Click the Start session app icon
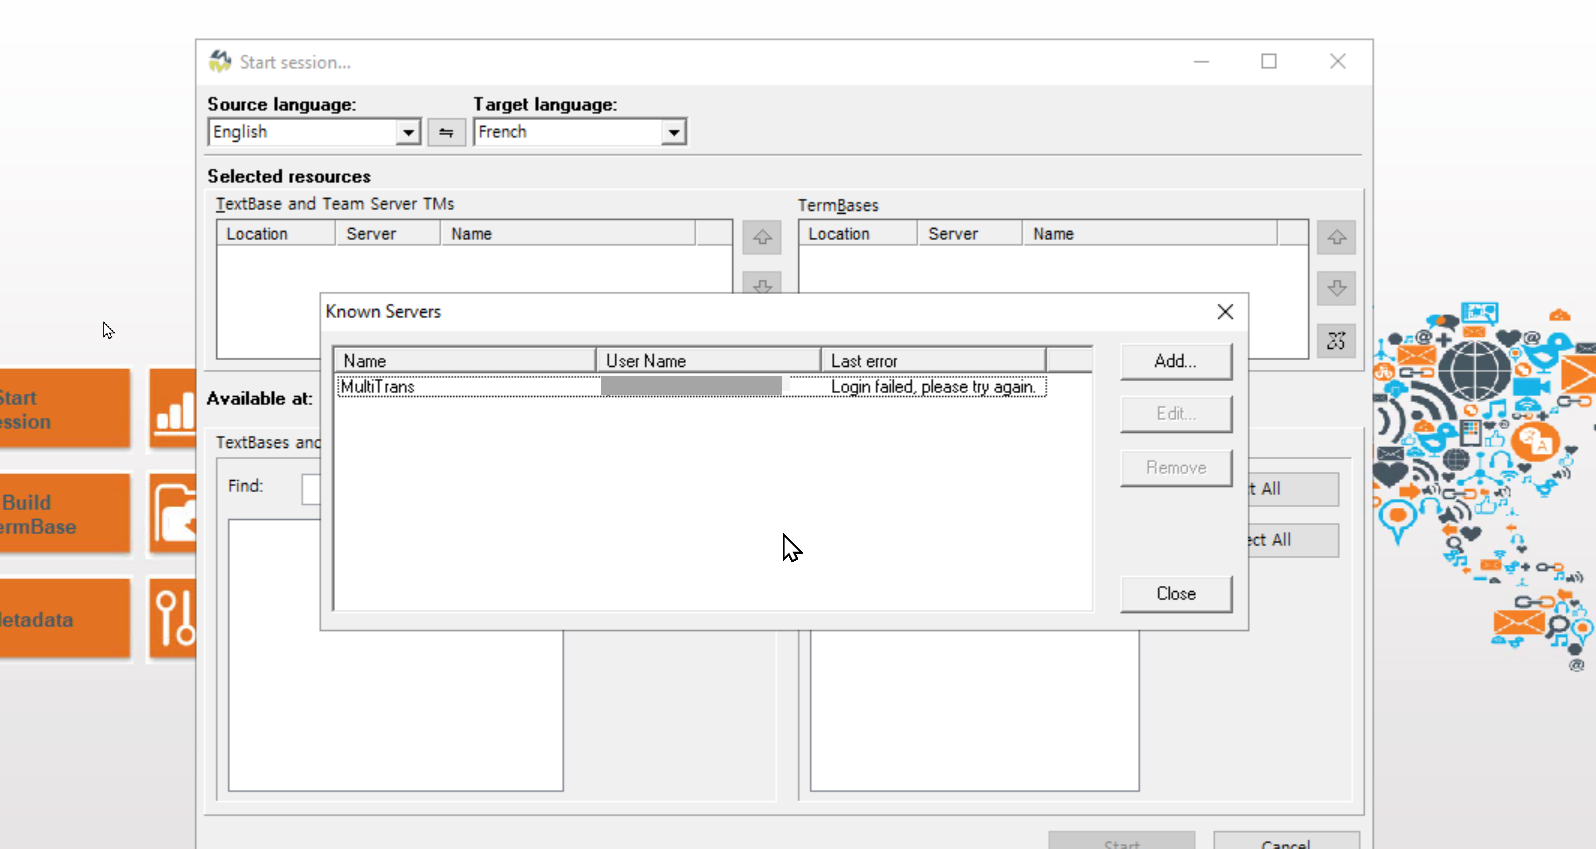Viewport: 1596px width, 849px height. [220, 62]
